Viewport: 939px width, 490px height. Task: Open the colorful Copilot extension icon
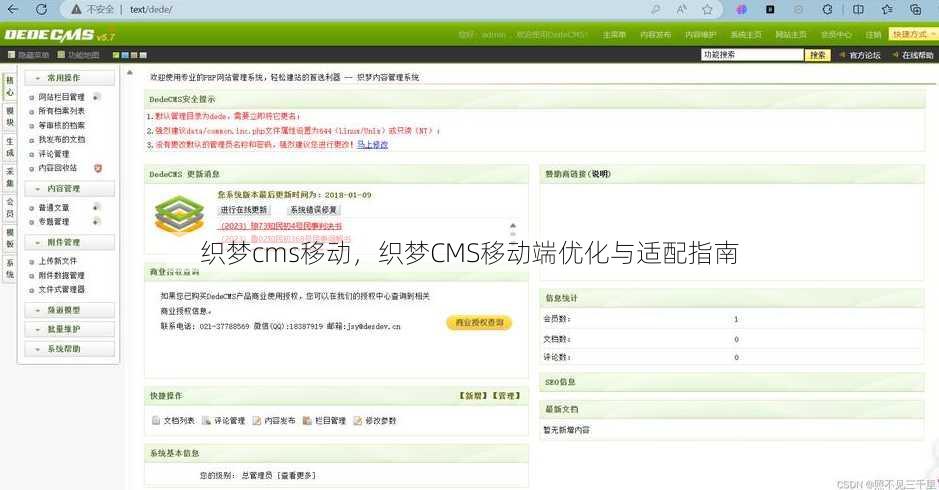point(741,9)
